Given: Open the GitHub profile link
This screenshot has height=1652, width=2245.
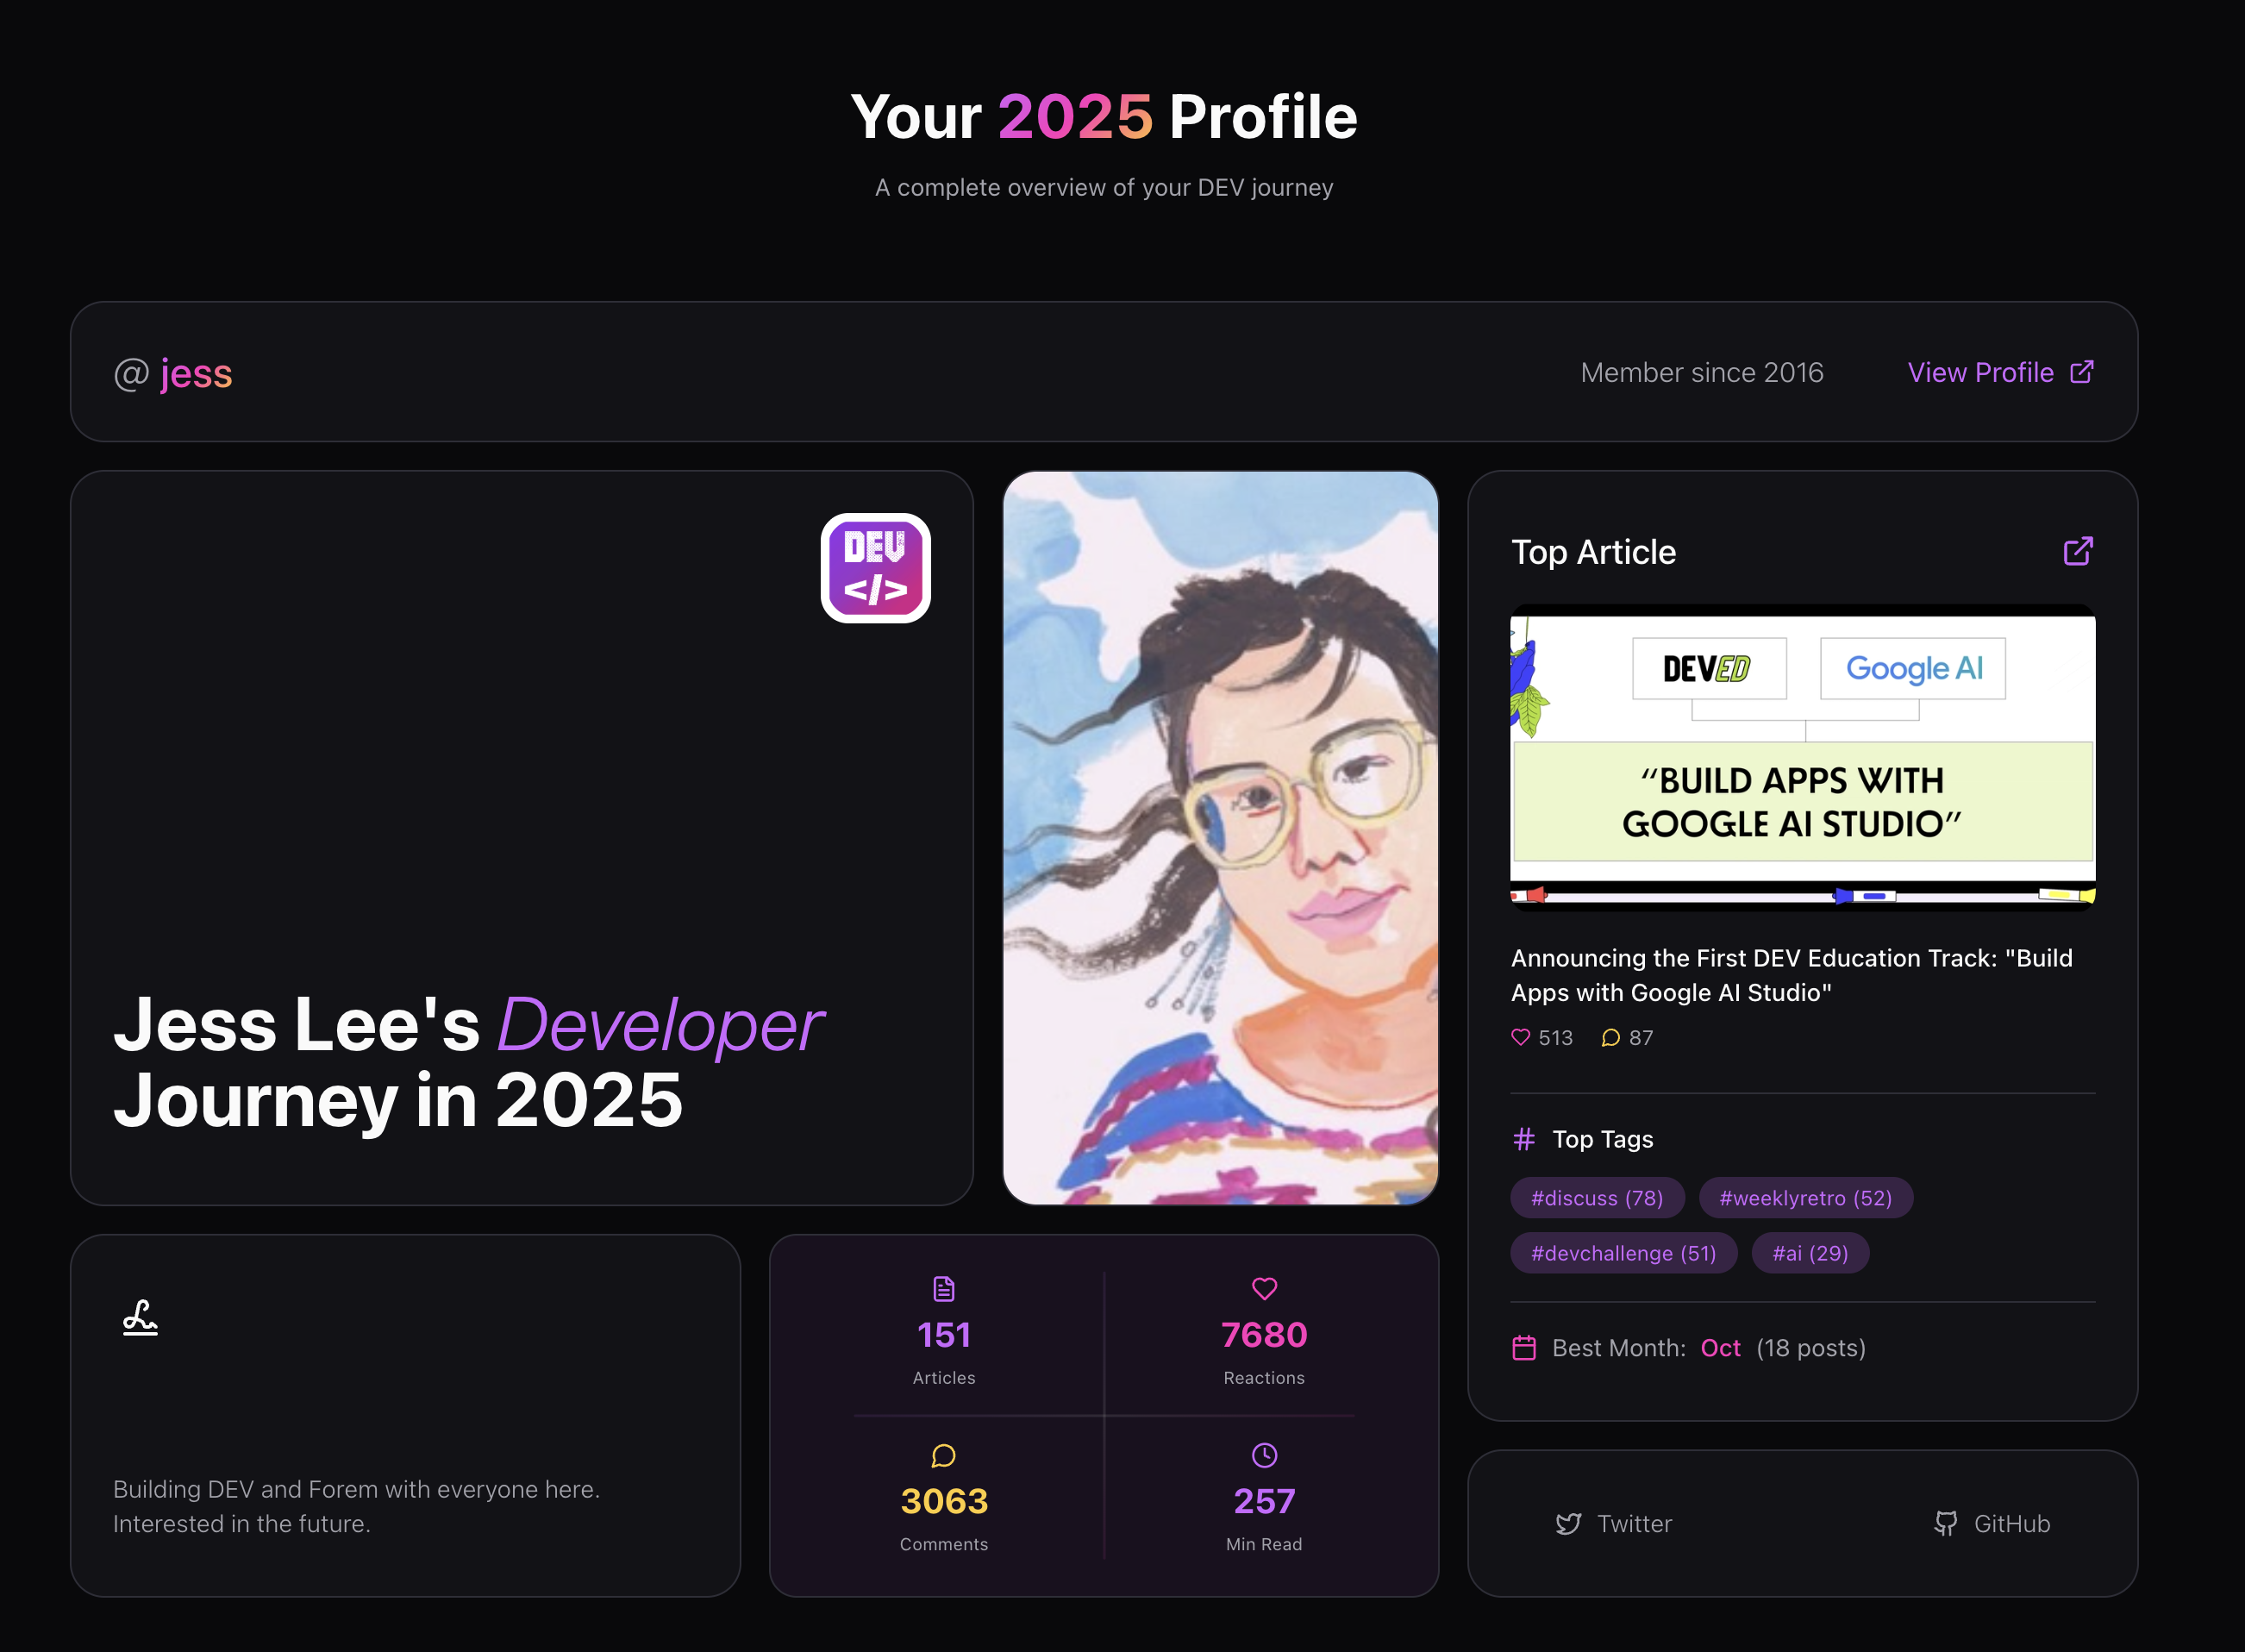Looking at the screenshot, I should pos(1991,1523).
